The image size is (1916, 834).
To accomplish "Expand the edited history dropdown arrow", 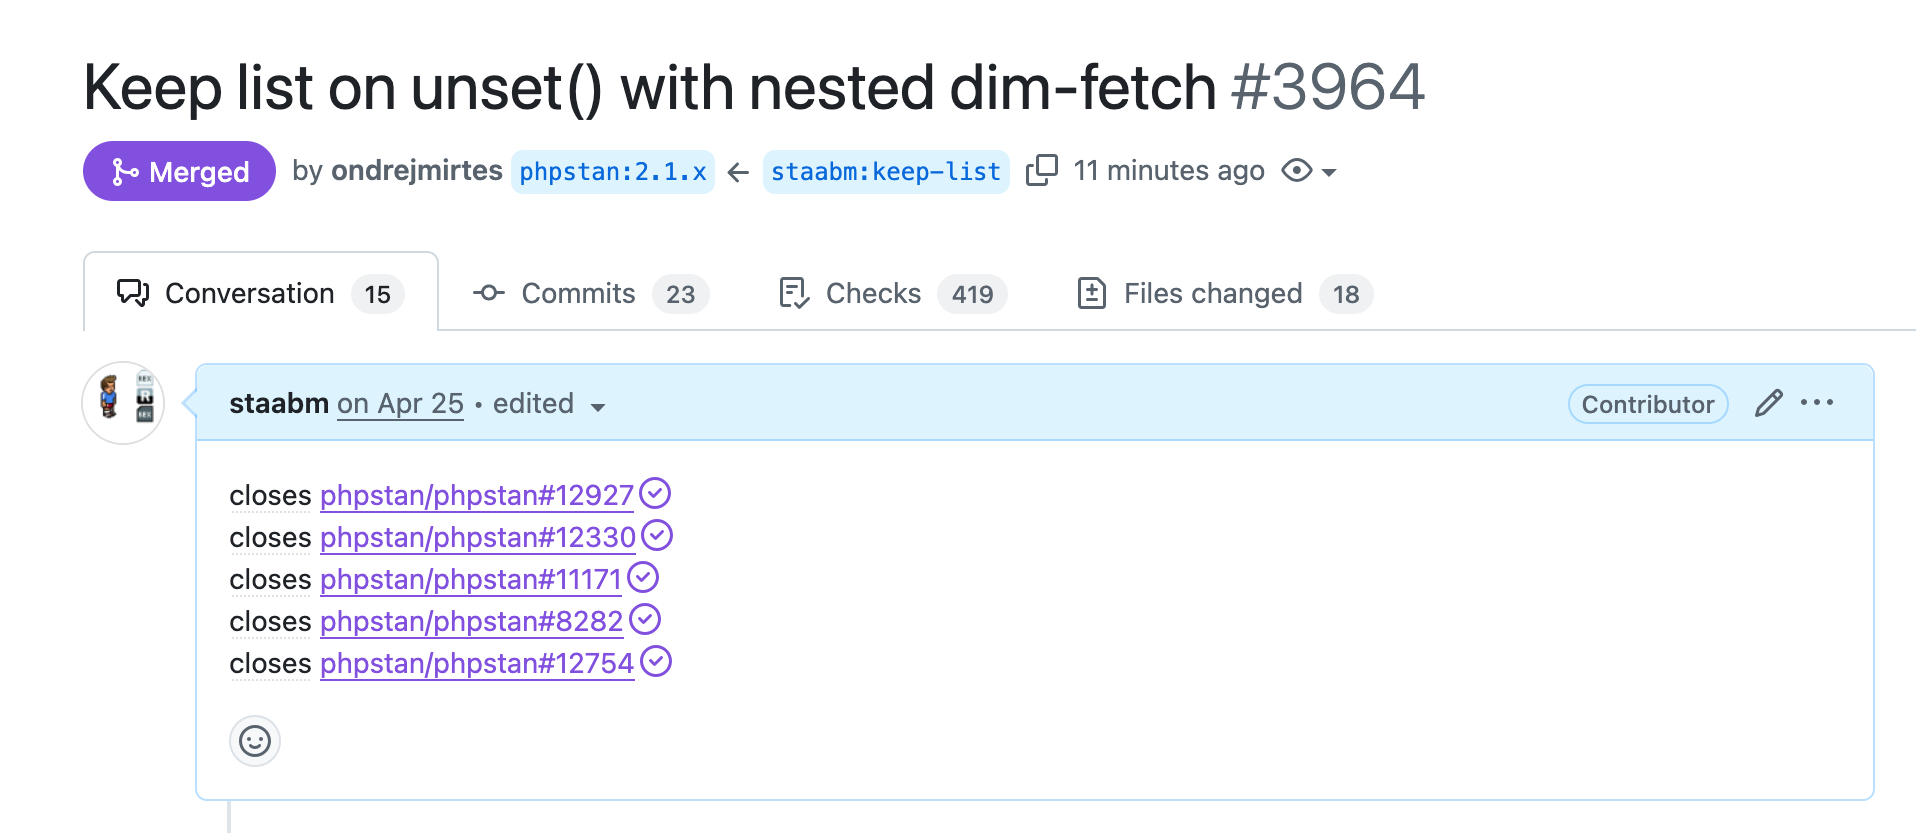I will (598, 407).
